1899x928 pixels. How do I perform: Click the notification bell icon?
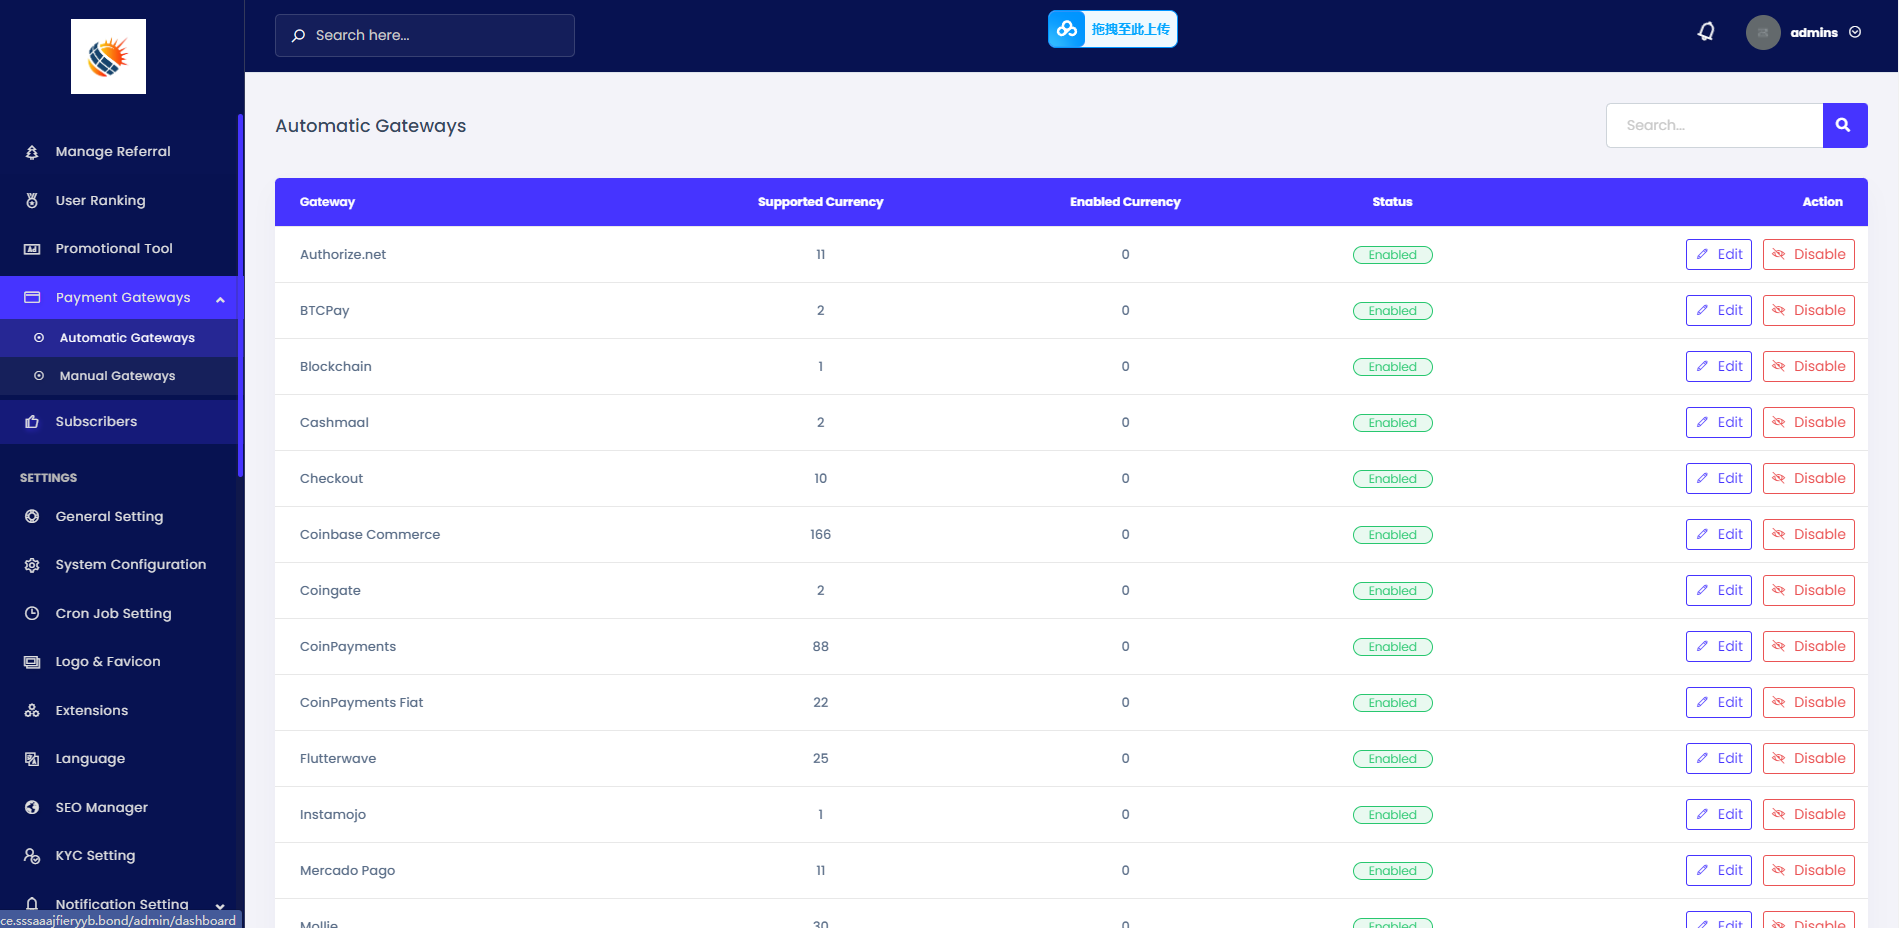1706,32
